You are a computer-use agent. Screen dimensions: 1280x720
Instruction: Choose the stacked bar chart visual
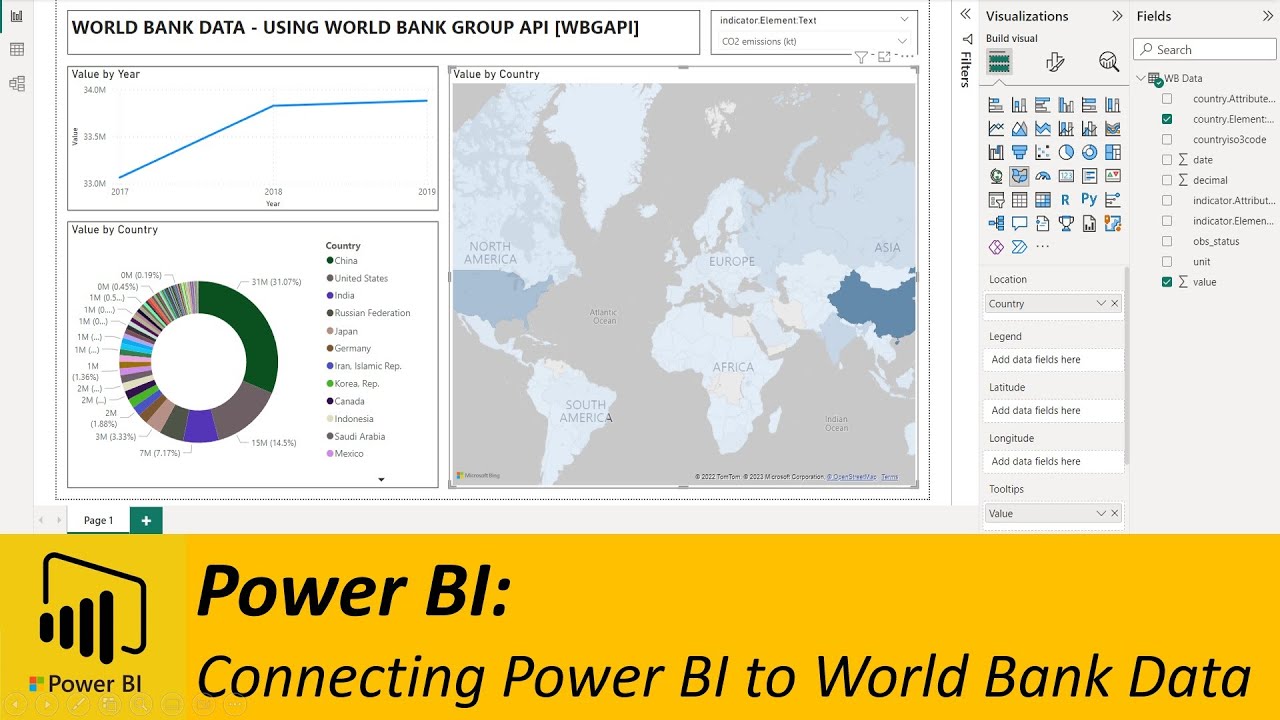click(996, 105)
